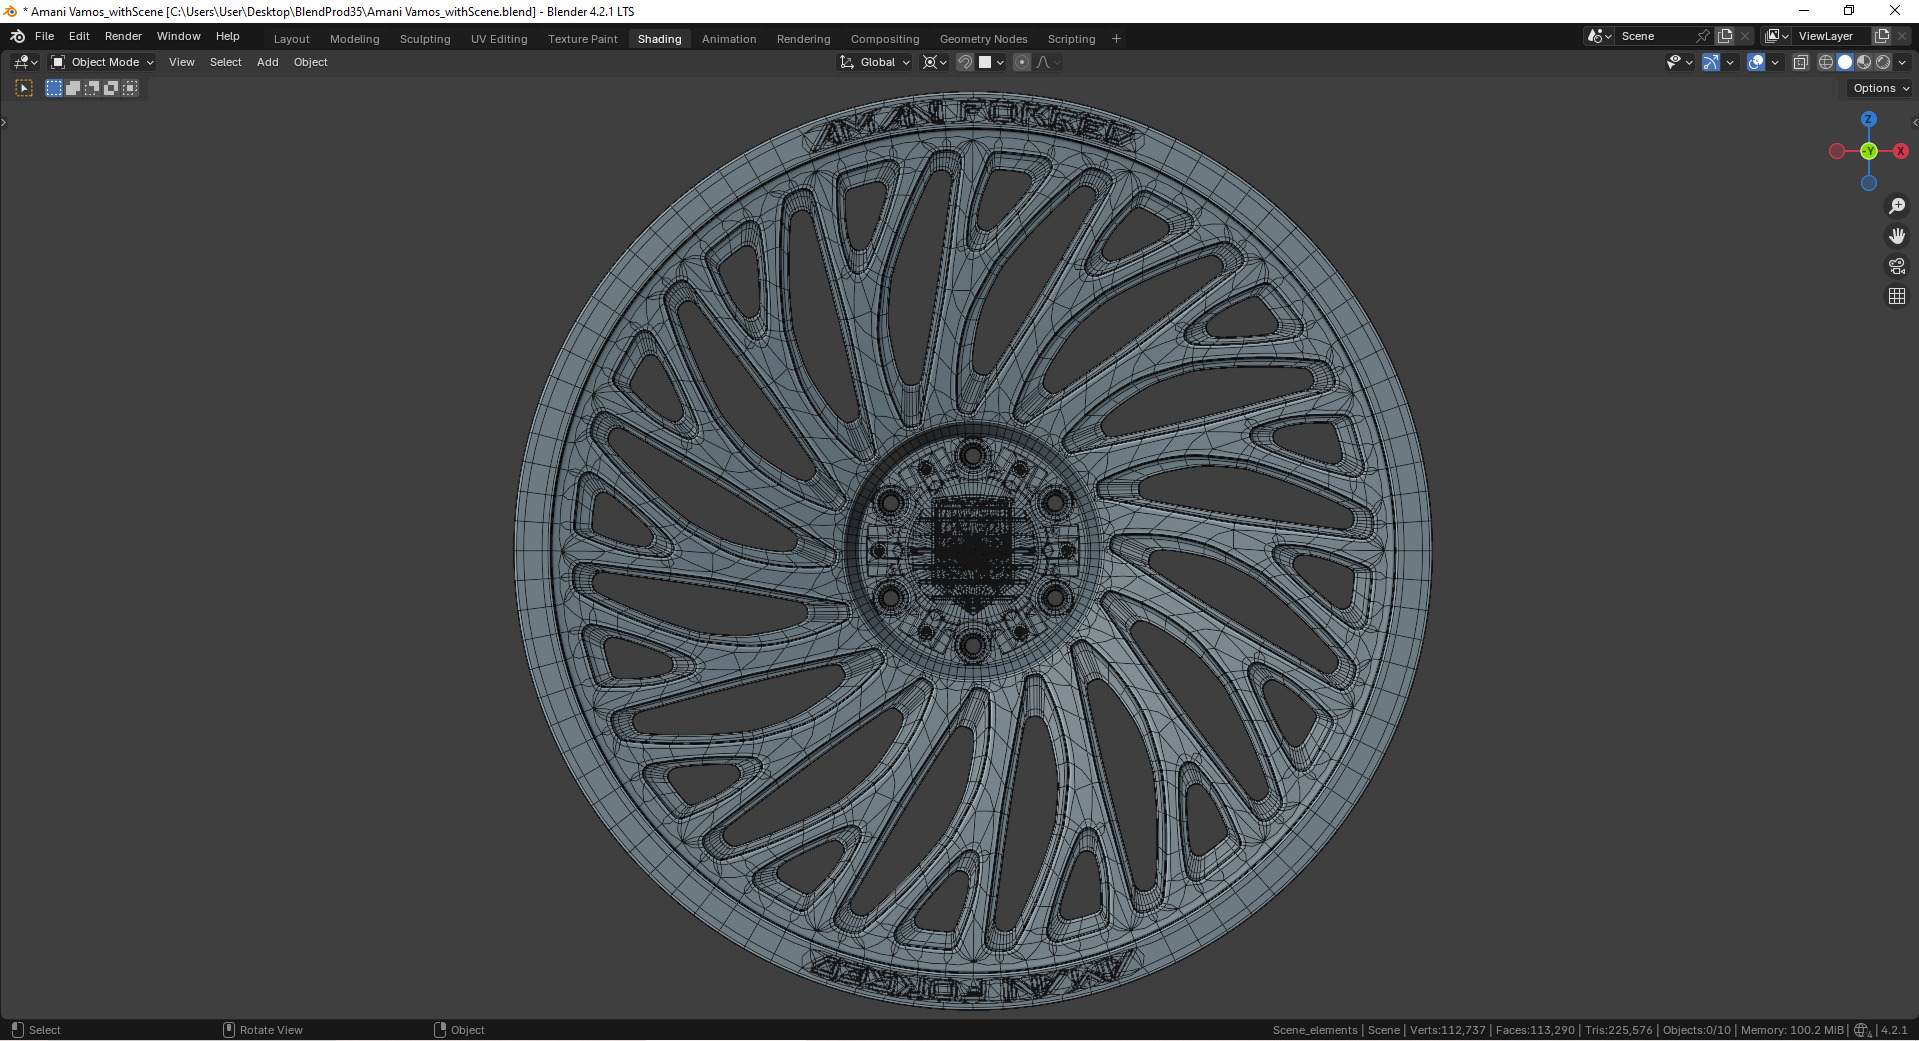Set selection mode to Intersect
1919x1041 pixels.
pos(130,88)
